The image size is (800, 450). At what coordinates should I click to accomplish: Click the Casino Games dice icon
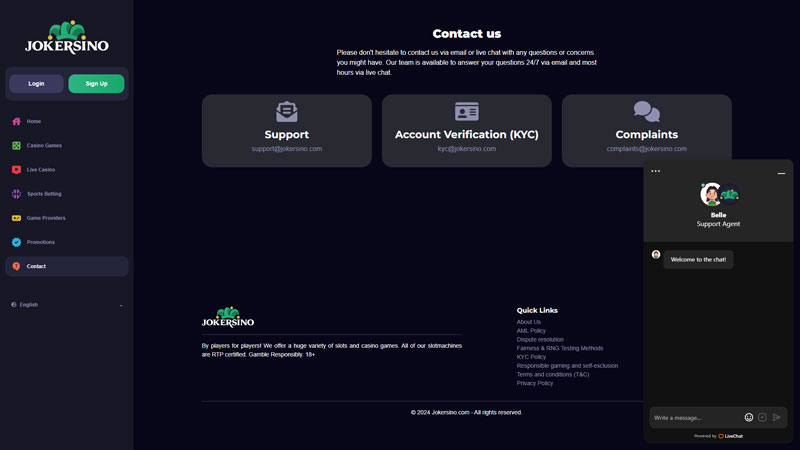[16, 145]
